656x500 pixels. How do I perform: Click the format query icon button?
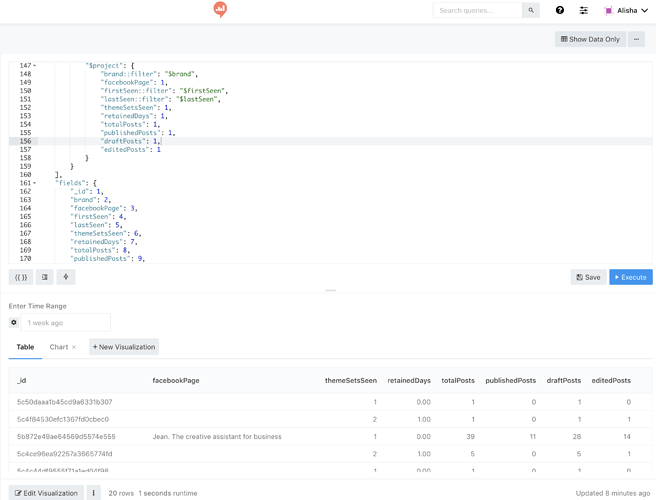point(45,277)
